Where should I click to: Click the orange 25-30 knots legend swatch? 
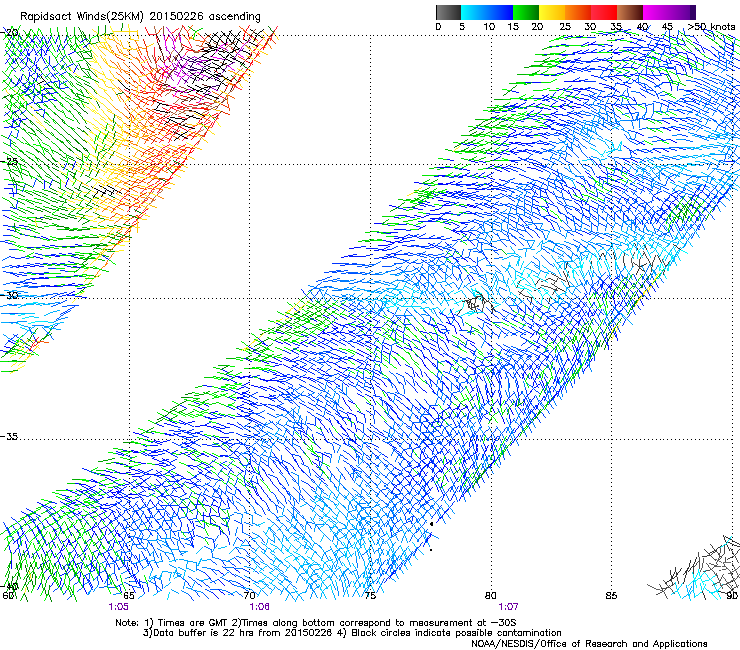pyautogui.click(x=578, y=12)
